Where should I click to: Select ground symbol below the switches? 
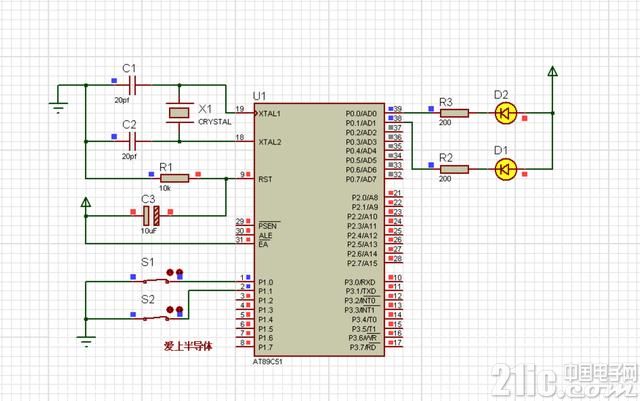[86, 341]
